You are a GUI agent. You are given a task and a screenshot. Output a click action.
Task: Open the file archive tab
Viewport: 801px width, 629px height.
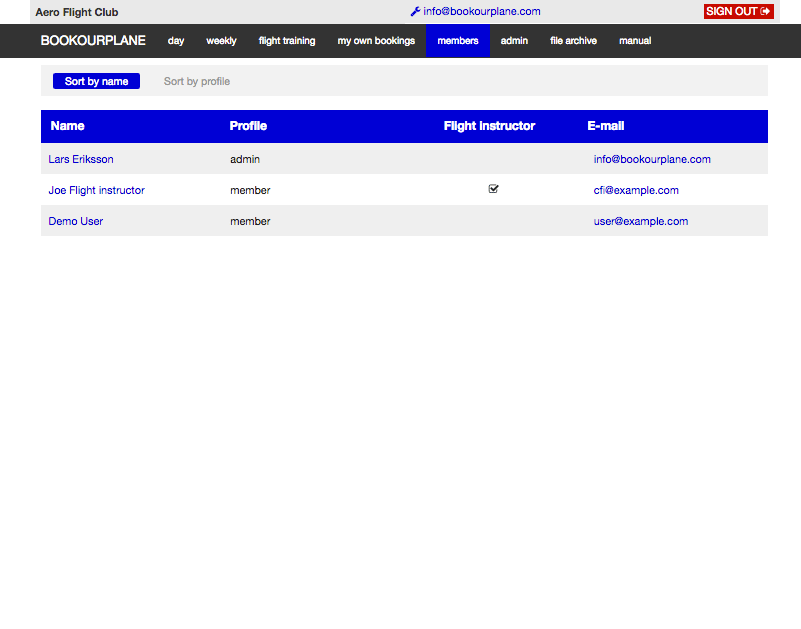tap(573, 41)
